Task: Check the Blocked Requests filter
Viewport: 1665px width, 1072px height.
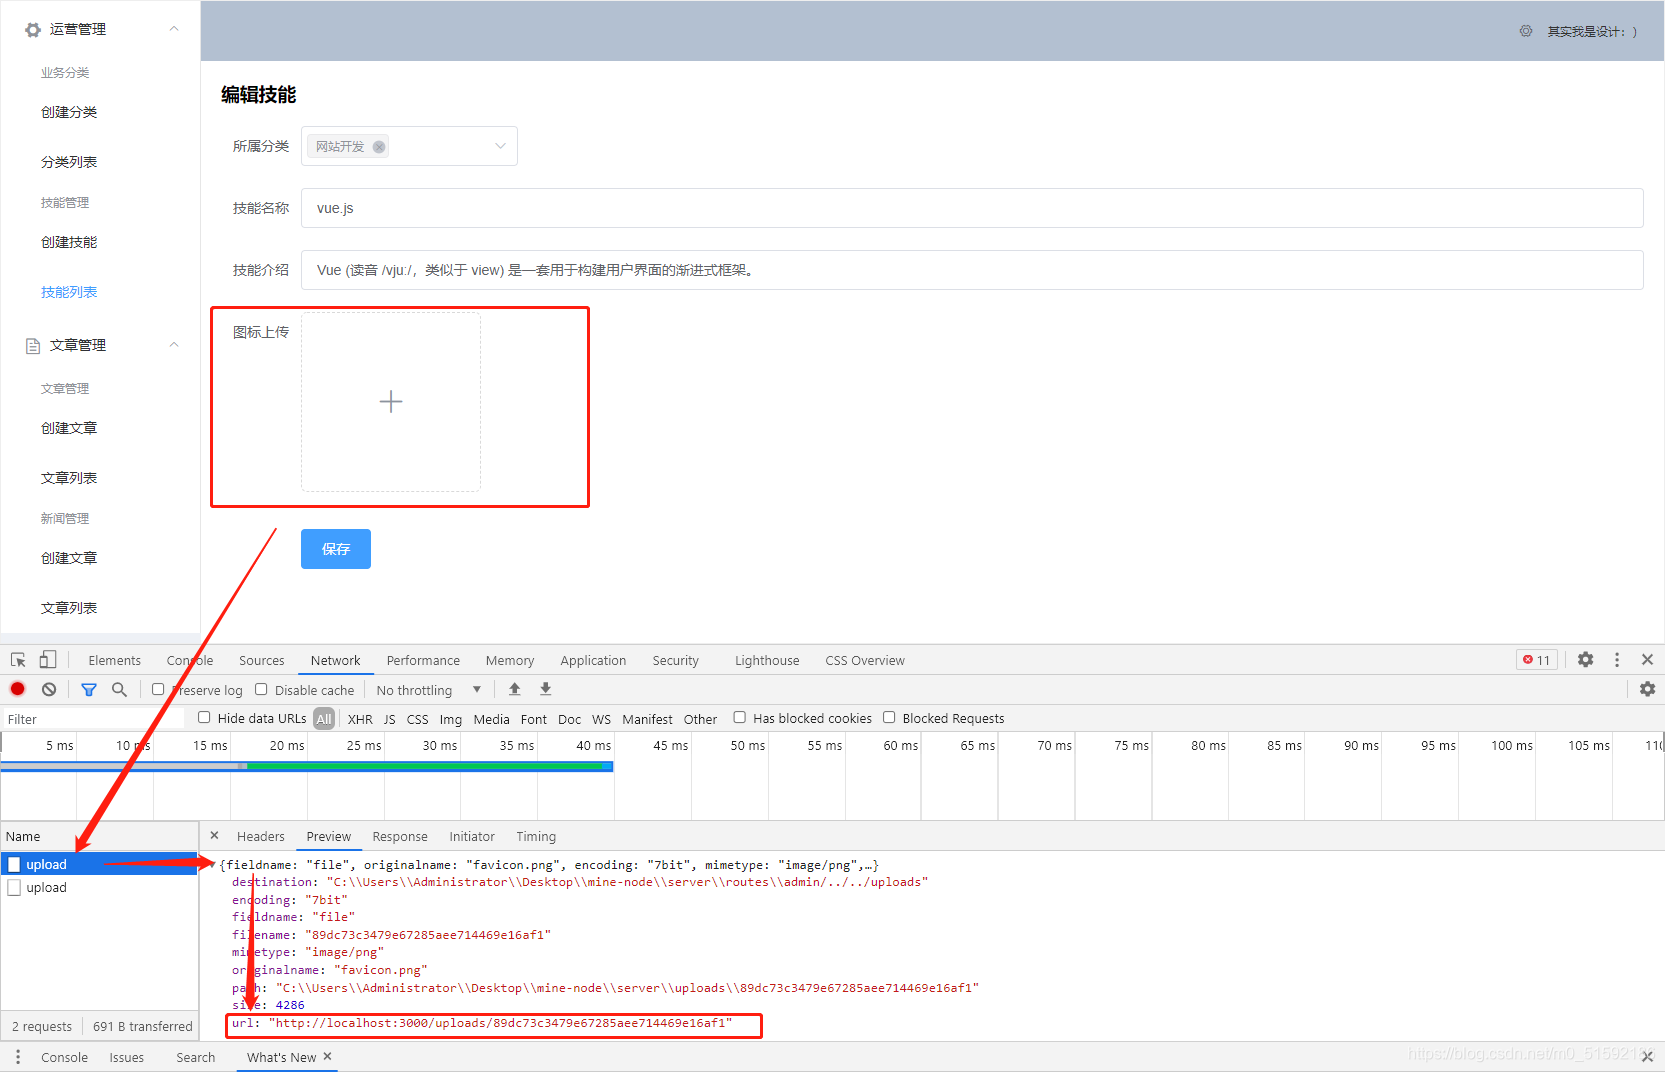Action: (889, 717)
